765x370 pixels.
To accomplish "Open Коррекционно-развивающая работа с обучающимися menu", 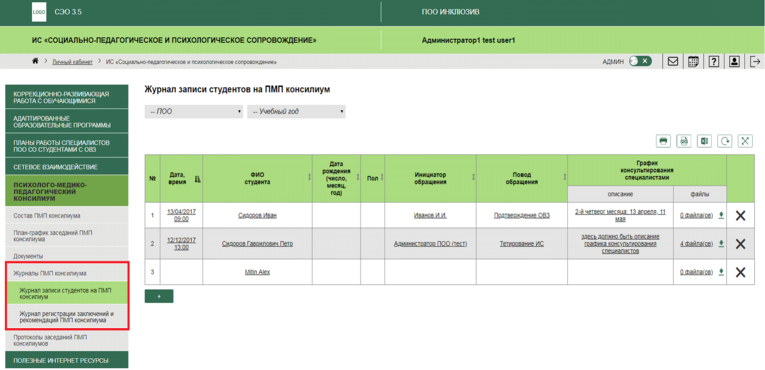I will tap(66, 97).
